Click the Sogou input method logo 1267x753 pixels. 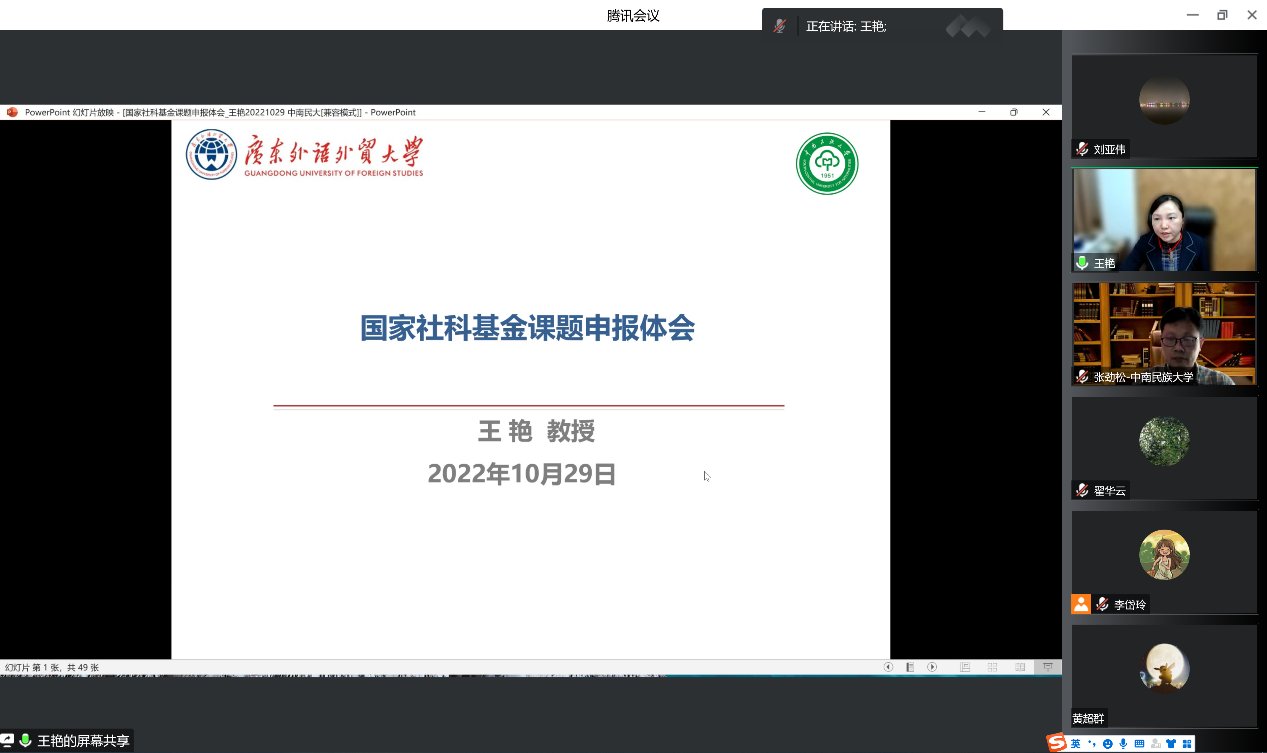(1057, 743)
